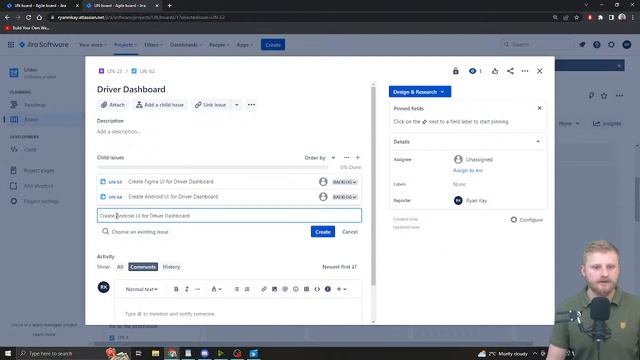The width and height of the screenshot is (640, 360).
Task: Open Backlog status dropdown on Android UI row
Action: [x=344, y=197]
